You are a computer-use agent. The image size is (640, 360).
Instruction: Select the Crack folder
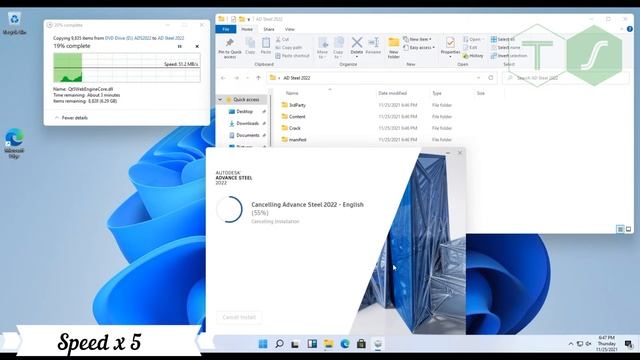(x=295, y=128)
